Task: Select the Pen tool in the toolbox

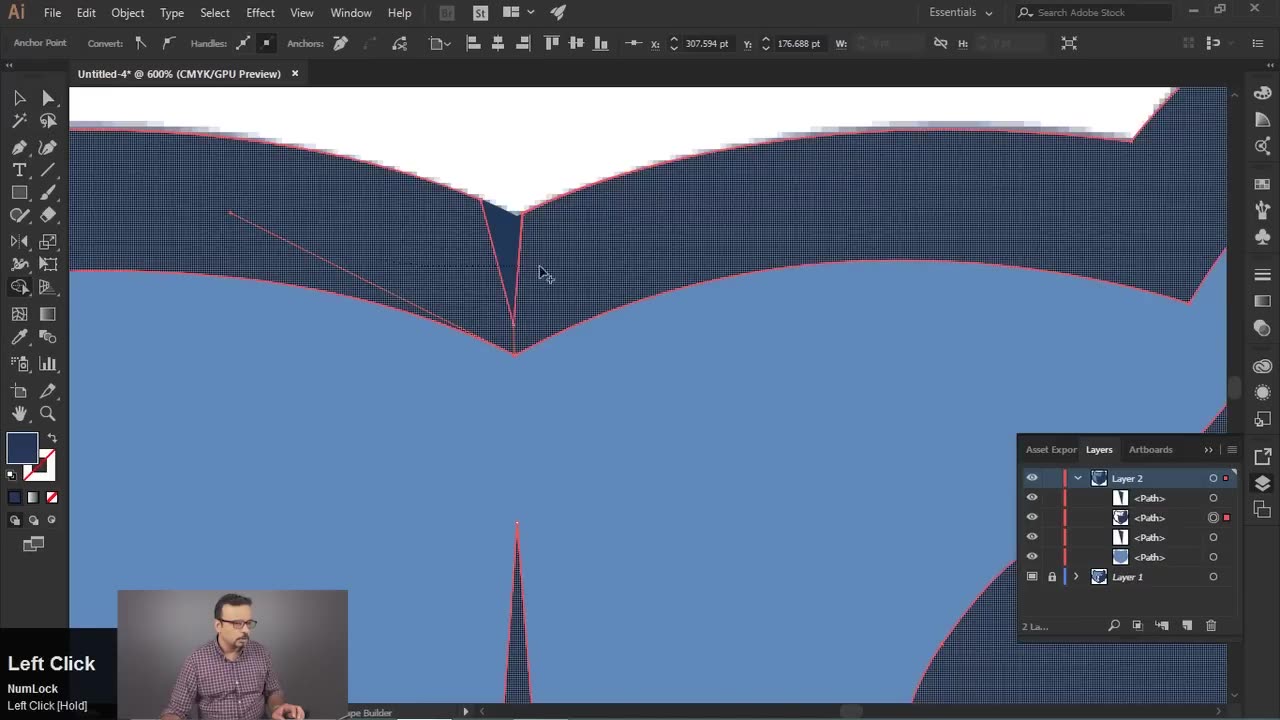Action: click(19, 147)
